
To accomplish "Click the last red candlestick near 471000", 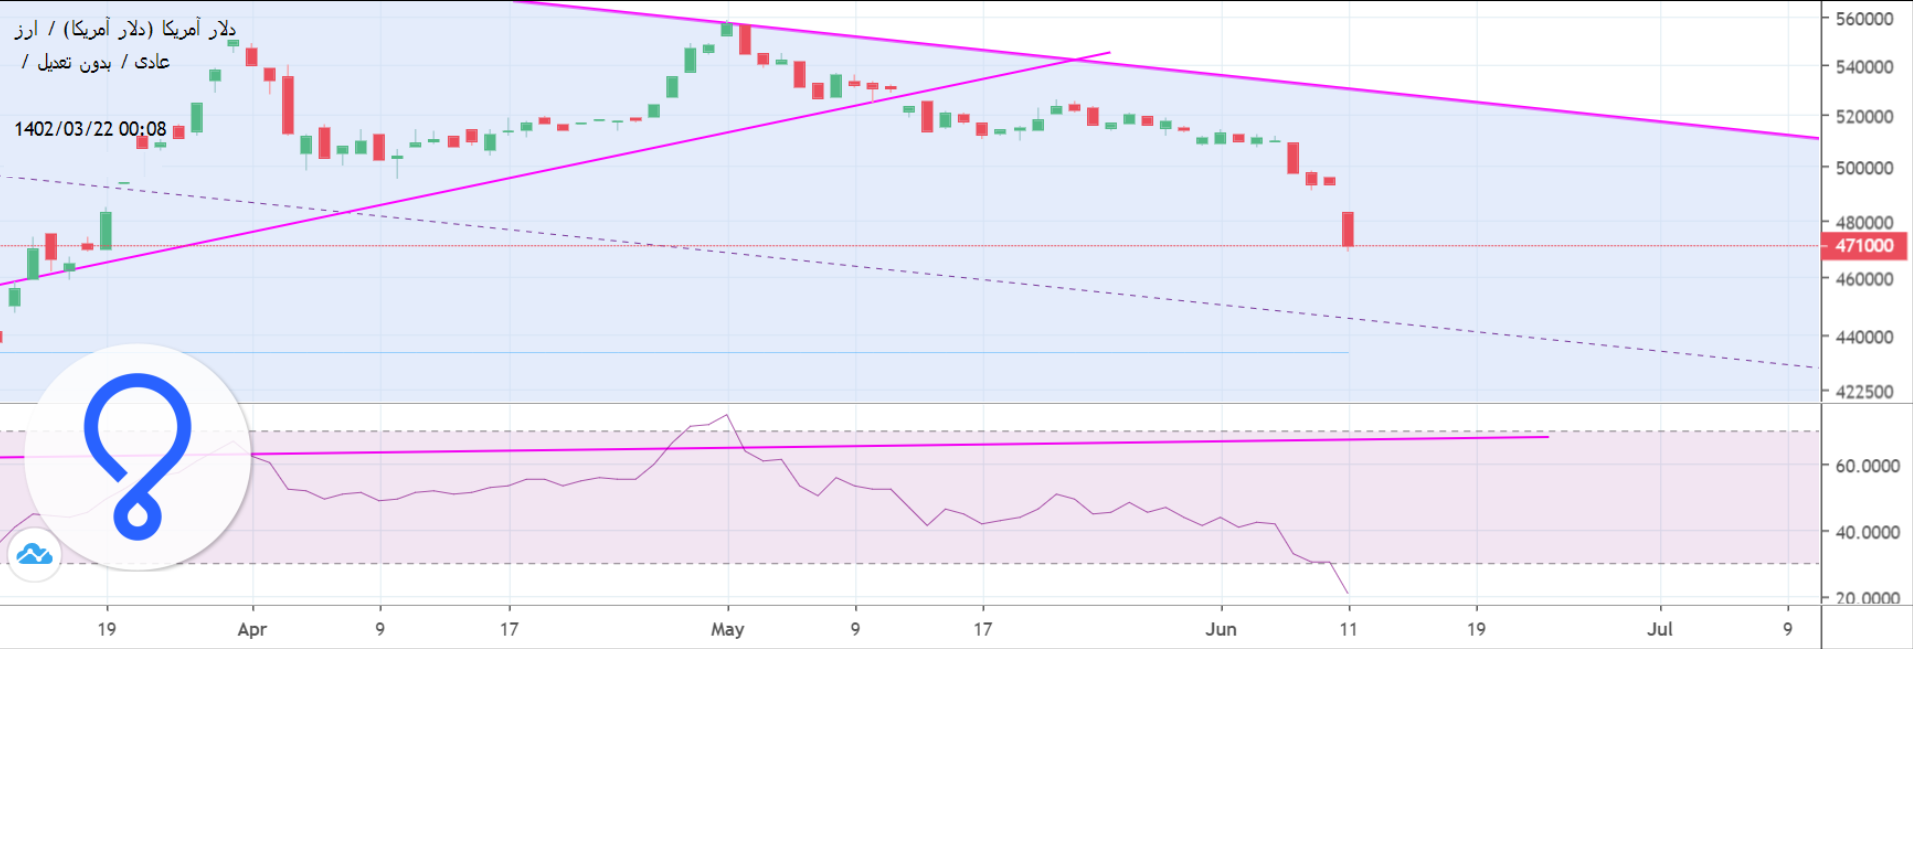I will pos(1348,229).
